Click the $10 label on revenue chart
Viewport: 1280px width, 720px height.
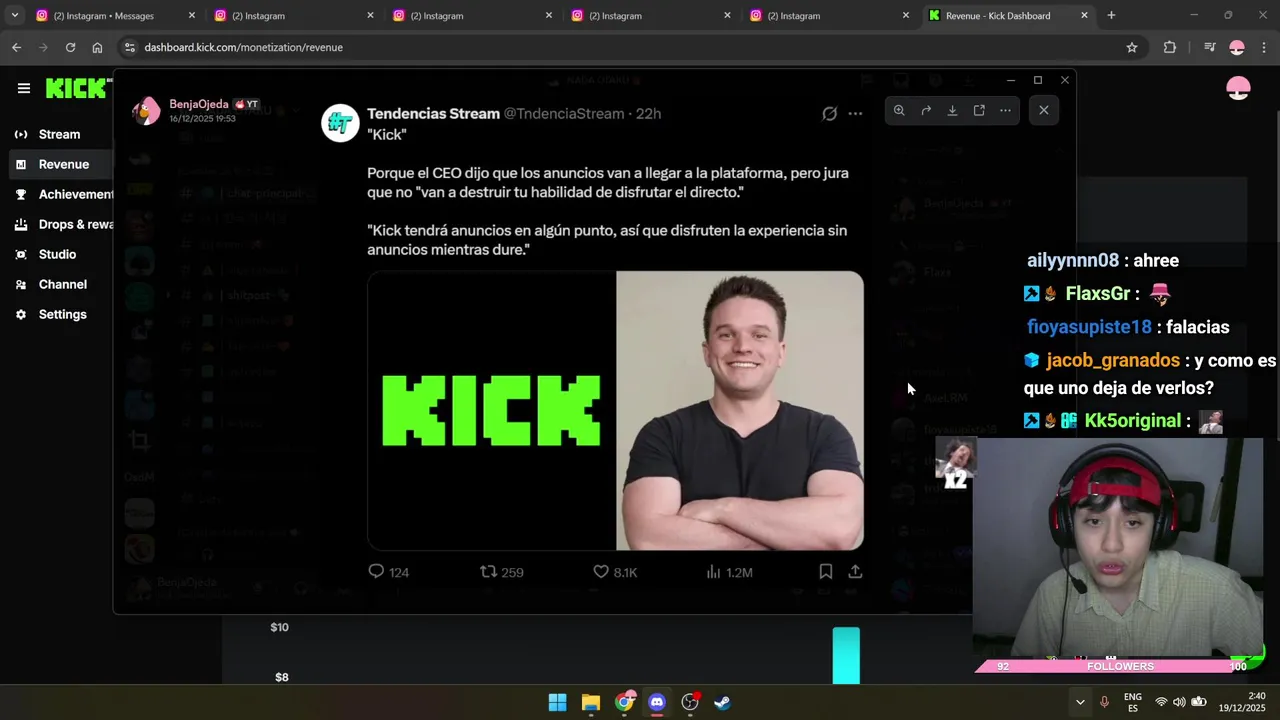pos(280,627)
